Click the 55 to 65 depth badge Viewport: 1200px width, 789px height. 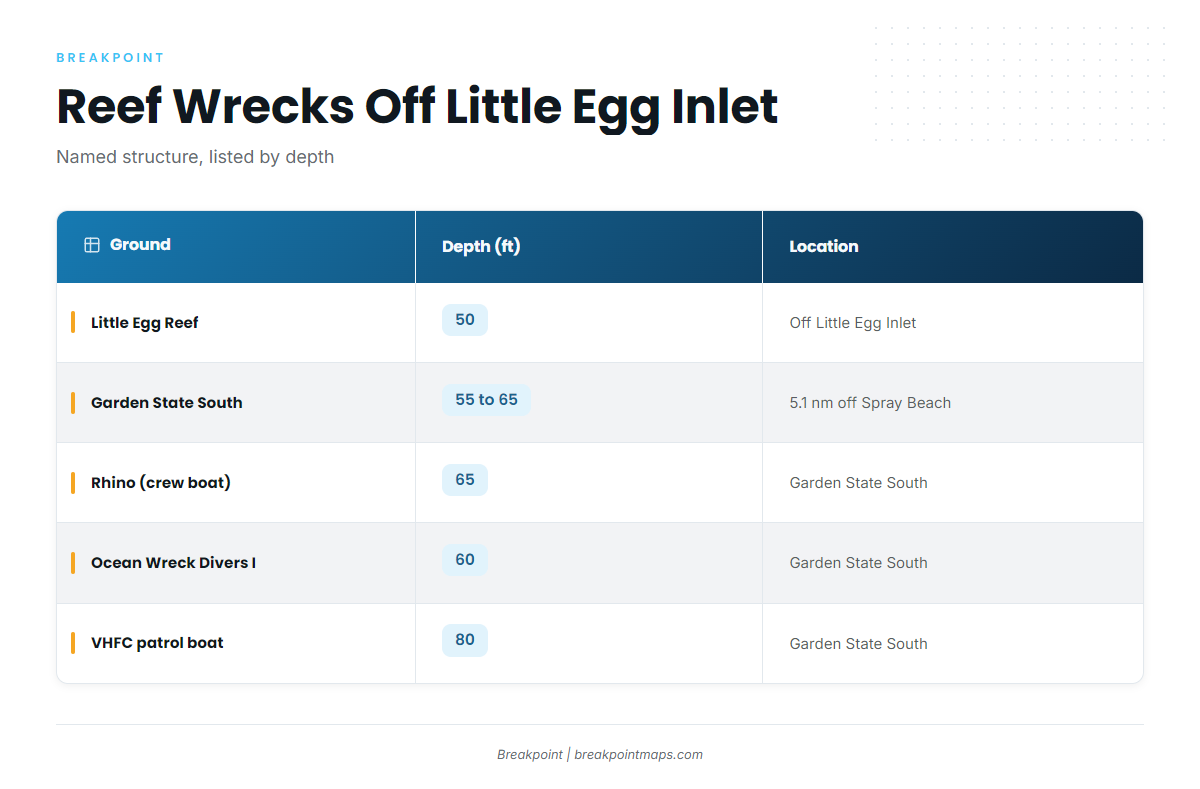[x=486, y=400]
